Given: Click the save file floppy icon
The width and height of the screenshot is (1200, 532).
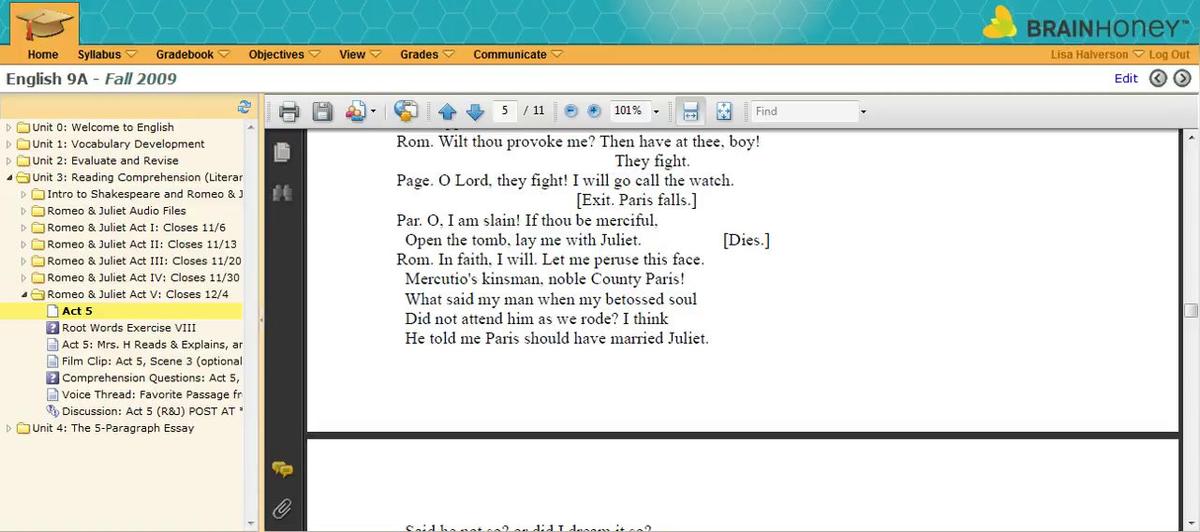Looking at the screenshot, I should coord(322,111).
